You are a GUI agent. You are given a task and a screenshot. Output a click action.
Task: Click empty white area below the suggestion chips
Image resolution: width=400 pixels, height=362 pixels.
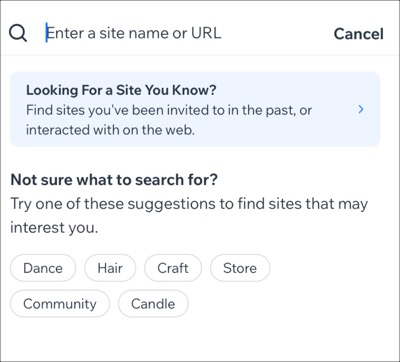(200, 338)
